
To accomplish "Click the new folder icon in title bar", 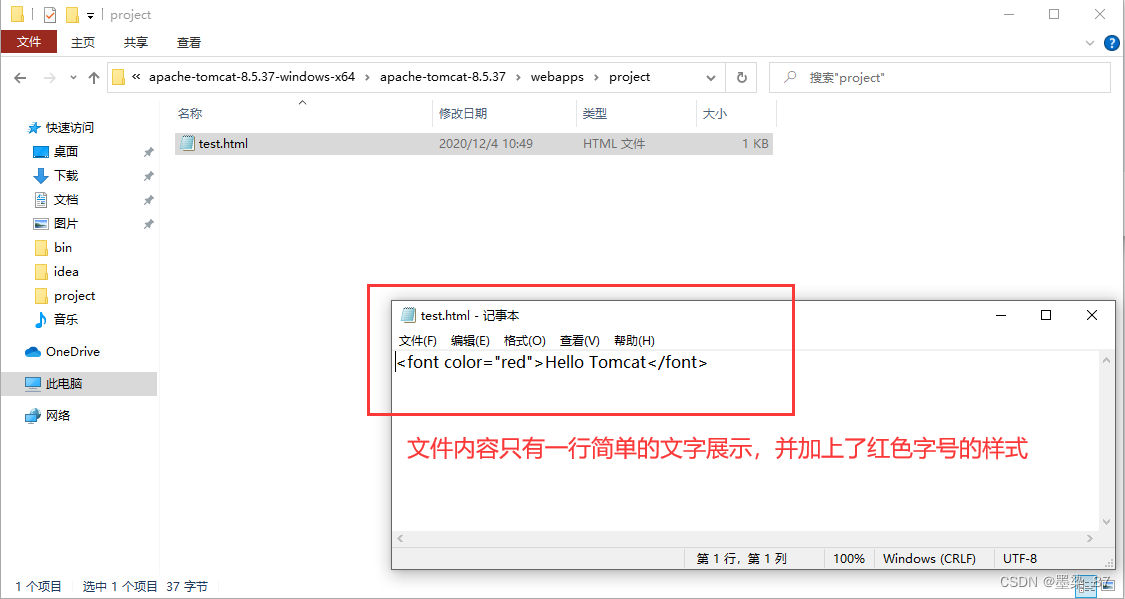I will coord(72,14).
